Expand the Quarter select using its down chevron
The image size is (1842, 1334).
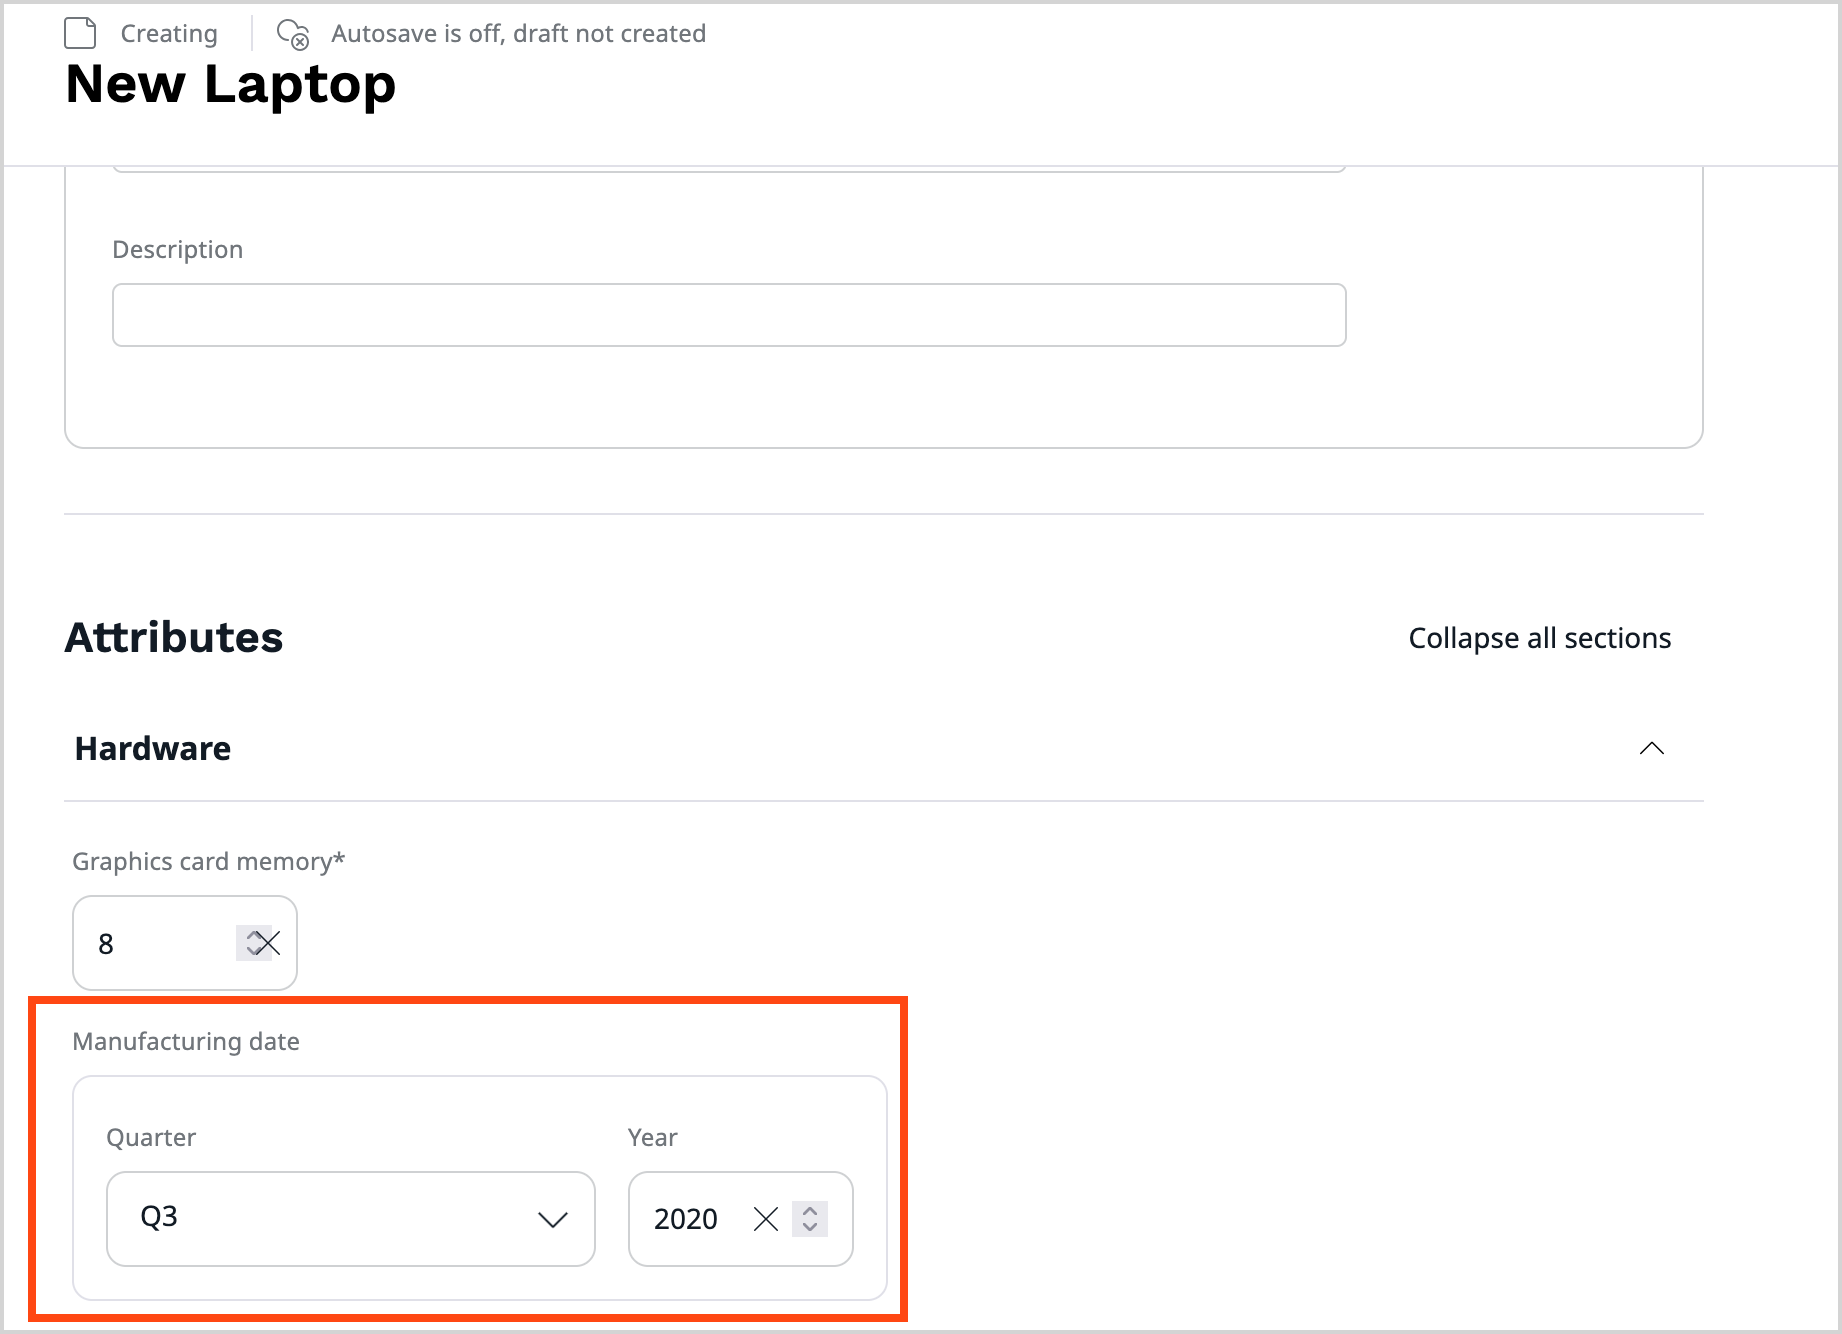pos(552,1219)
